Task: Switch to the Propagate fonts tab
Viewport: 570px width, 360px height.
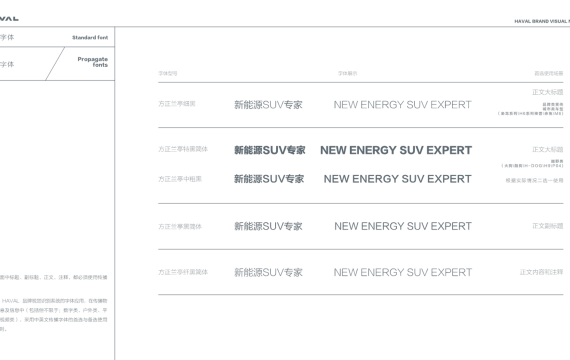Action: click(x=92, y=62)
